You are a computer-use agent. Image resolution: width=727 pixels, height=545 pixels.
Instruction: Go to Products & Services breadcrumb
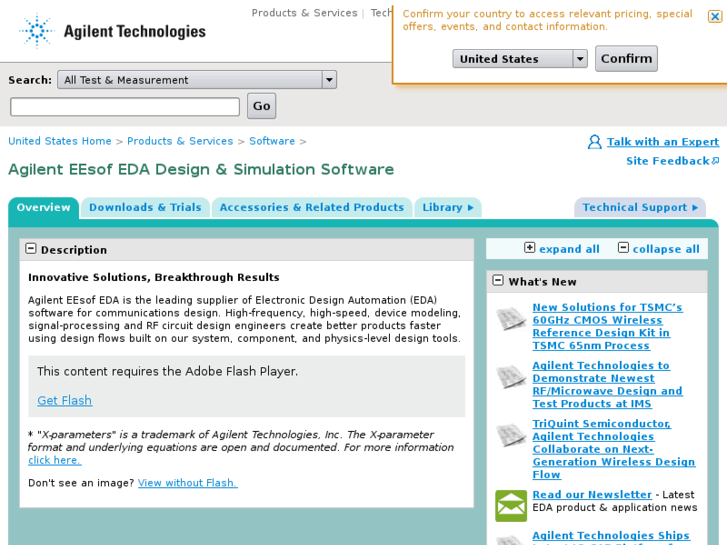click(180, 141)
